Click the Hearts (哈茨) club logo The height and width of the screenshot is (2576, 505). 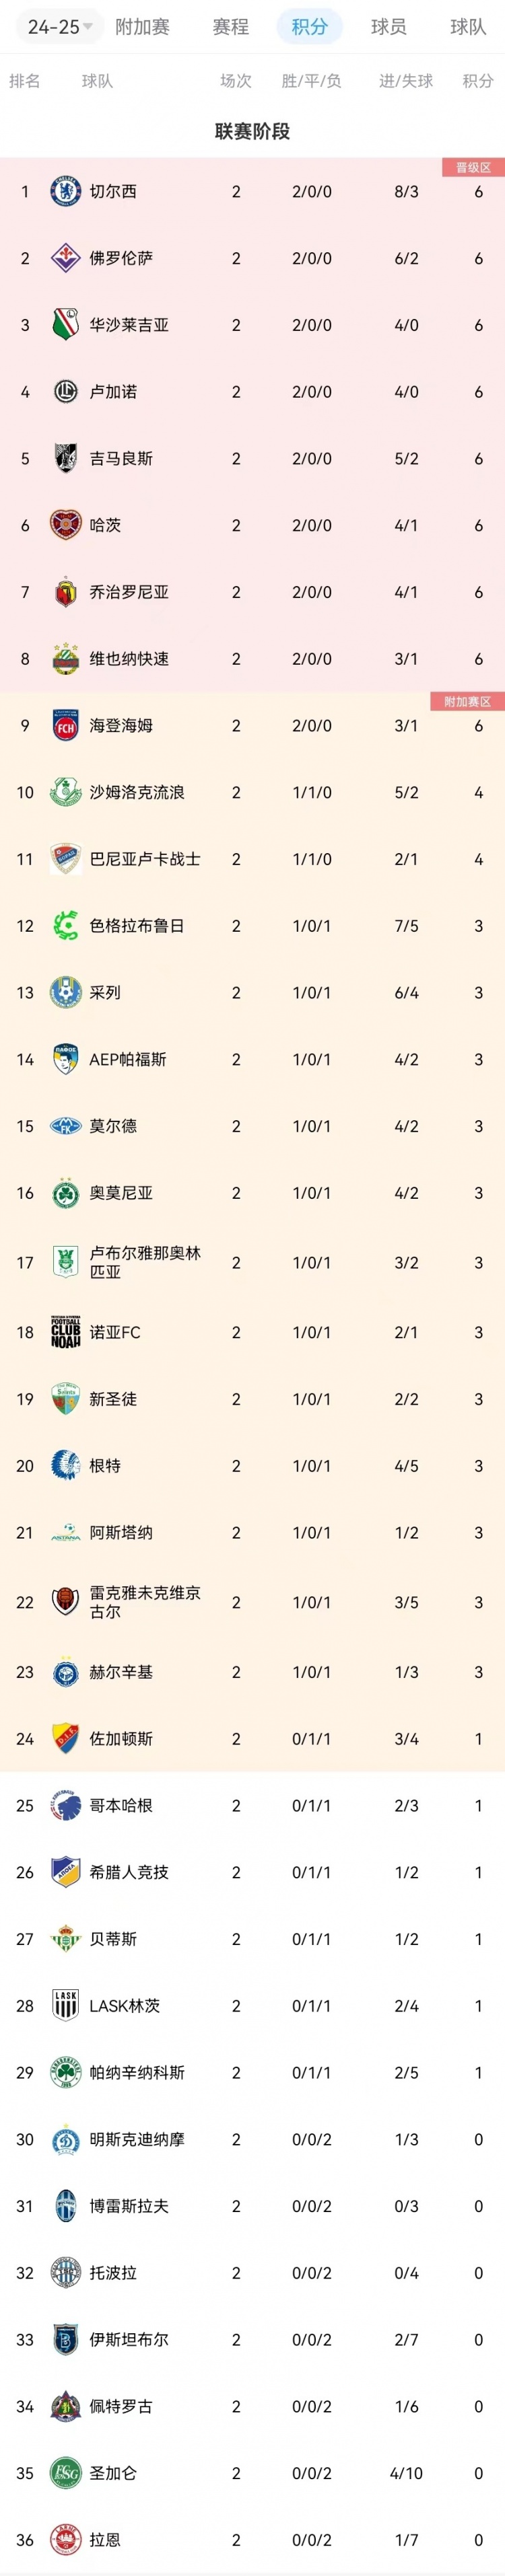(65, 524)
